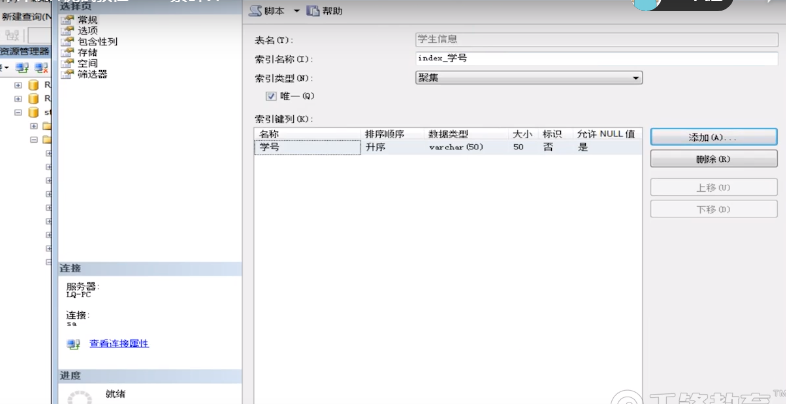The width and height of the screenshot is (786, 404).
Task: Click the 删除(R) button
Action: tap(714, 159)
